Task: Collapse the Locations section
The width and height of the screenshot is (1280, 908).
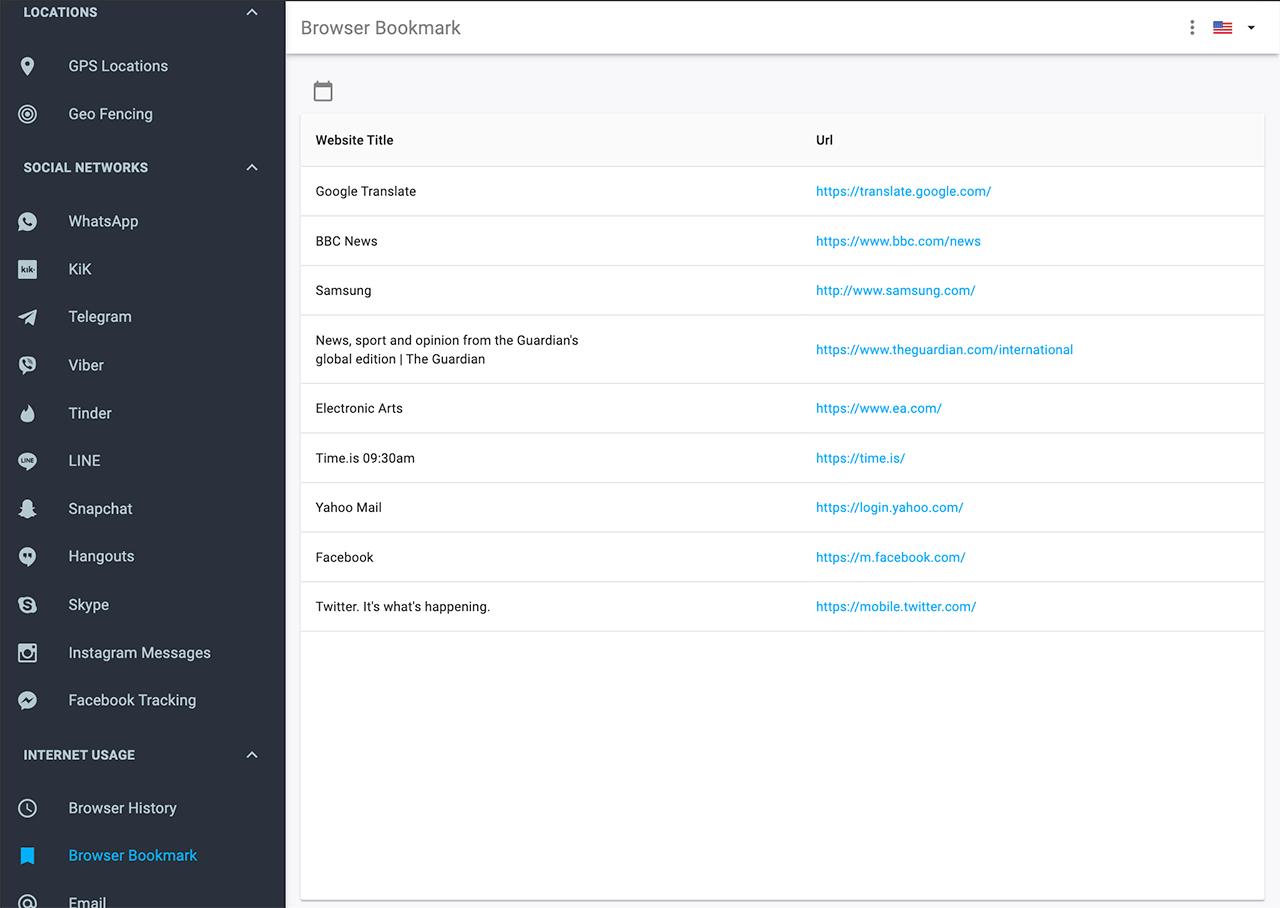Action: click(x=252, y=13)
